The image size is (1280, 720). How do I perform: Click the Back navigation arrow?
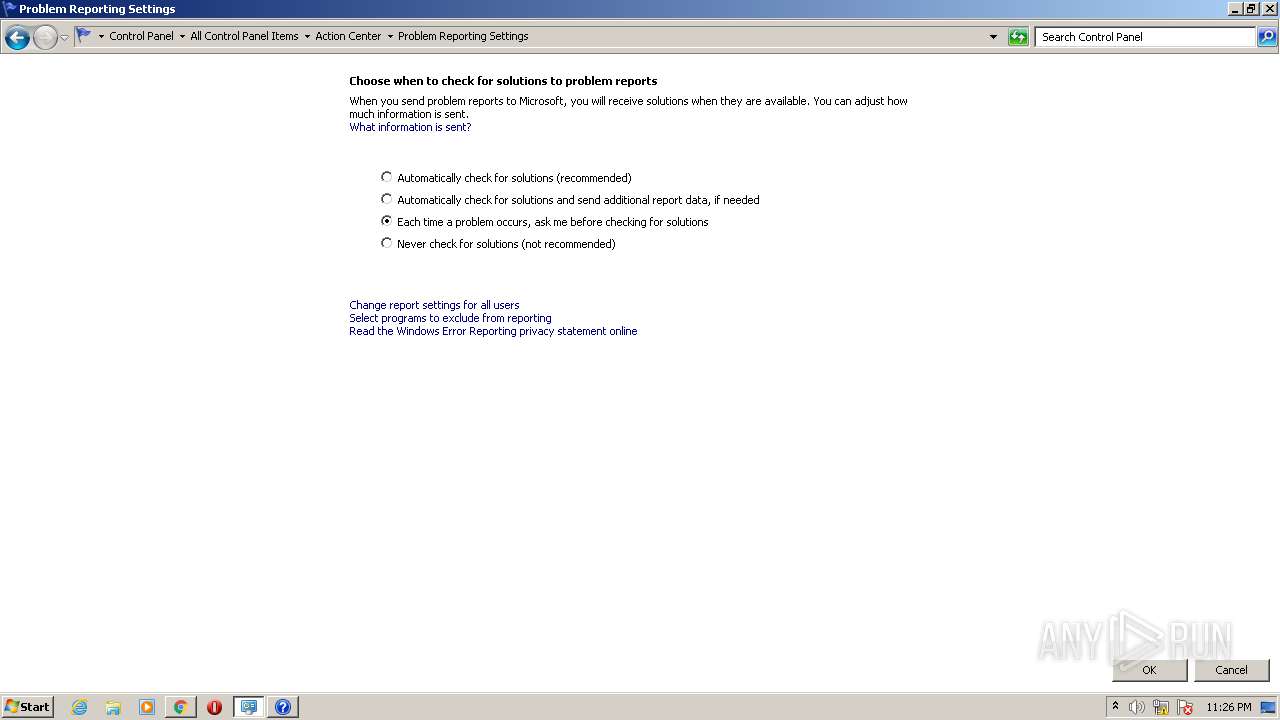17,38
